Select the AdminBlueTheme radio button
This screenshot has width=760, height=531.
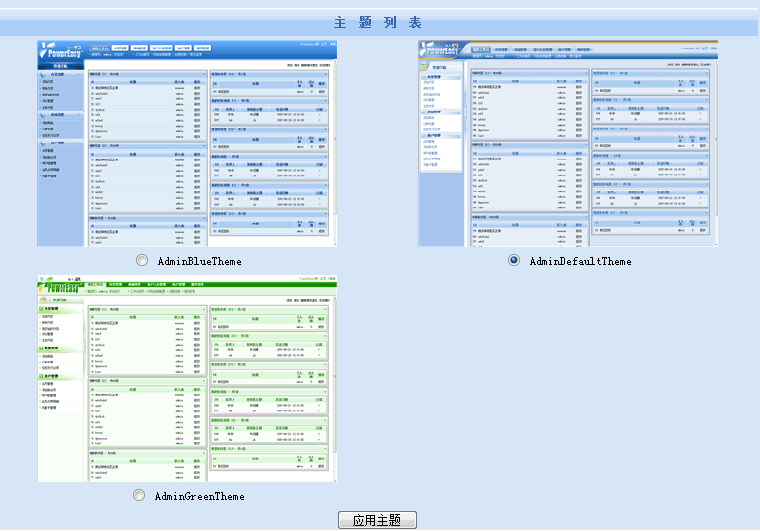tap(142, 260)
